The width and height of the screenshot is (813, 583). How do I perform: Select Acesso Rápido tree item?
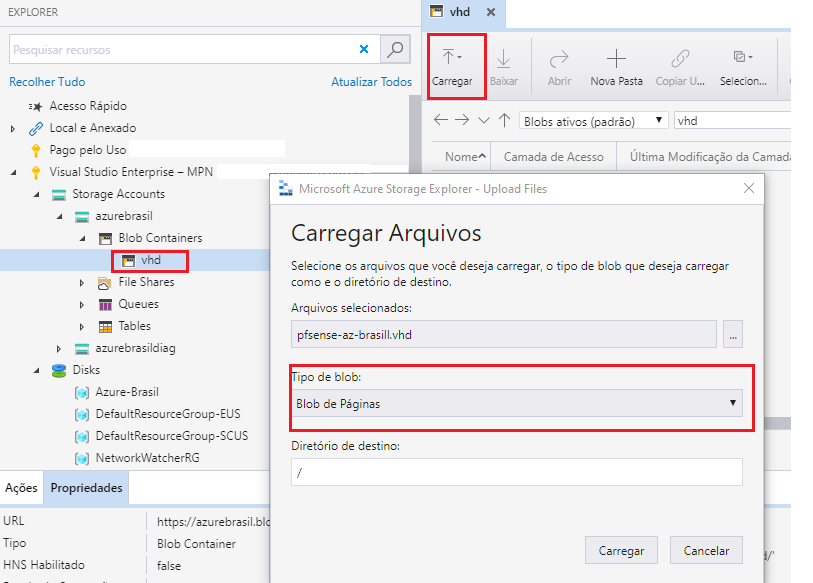pos(88,106)
